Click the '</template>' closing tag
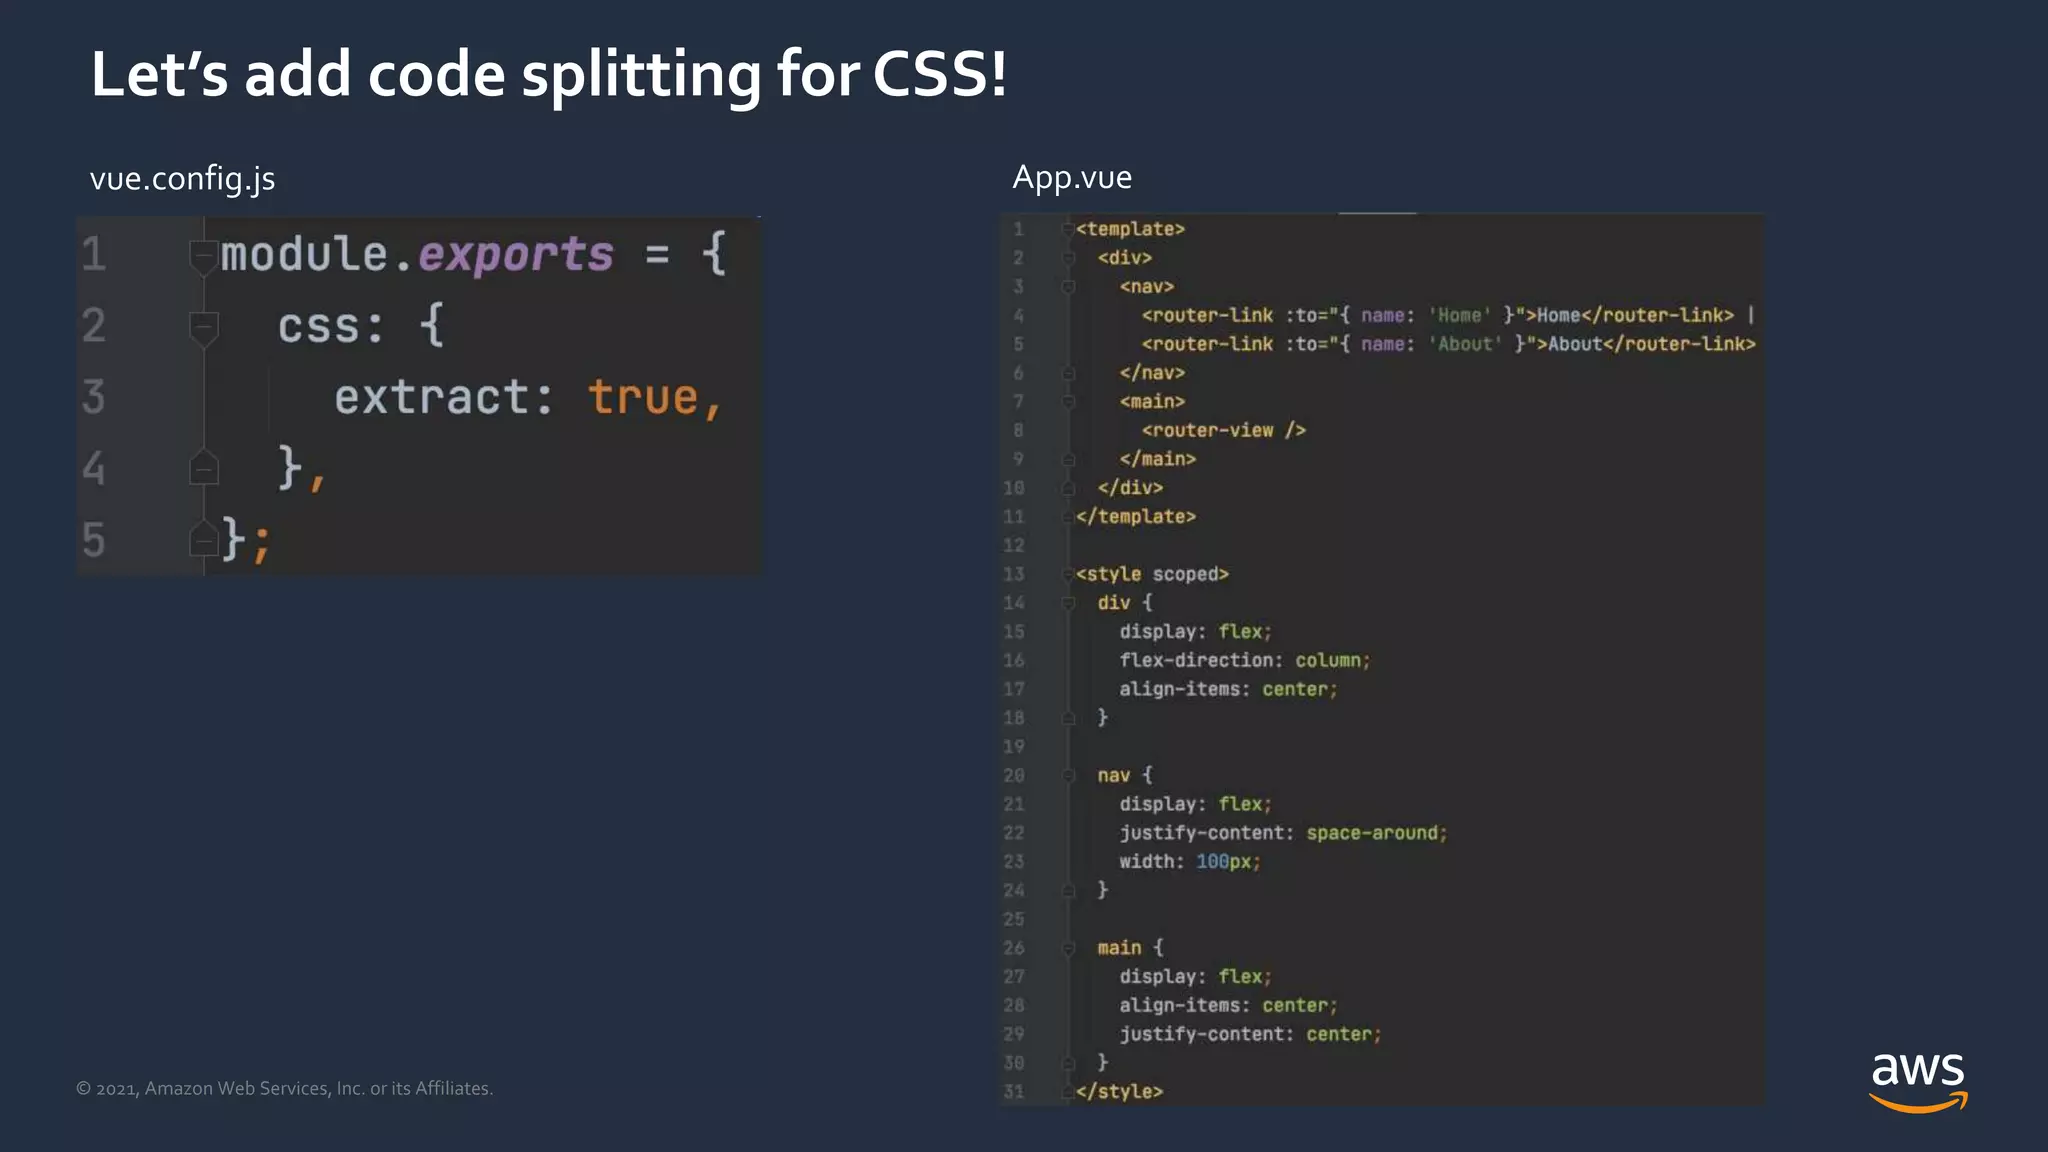Screen dimensions: 2048x1152 pos(1136,517)
